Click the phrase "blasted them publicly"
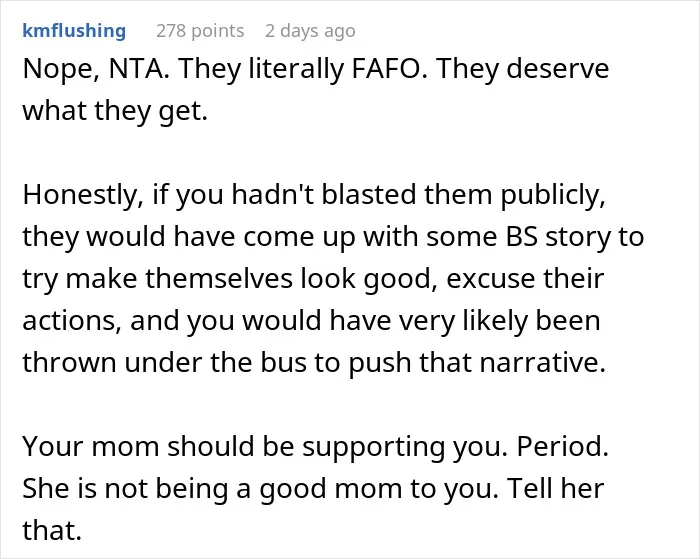This screenshot has height=559, width=700. (x=463, y=195)
